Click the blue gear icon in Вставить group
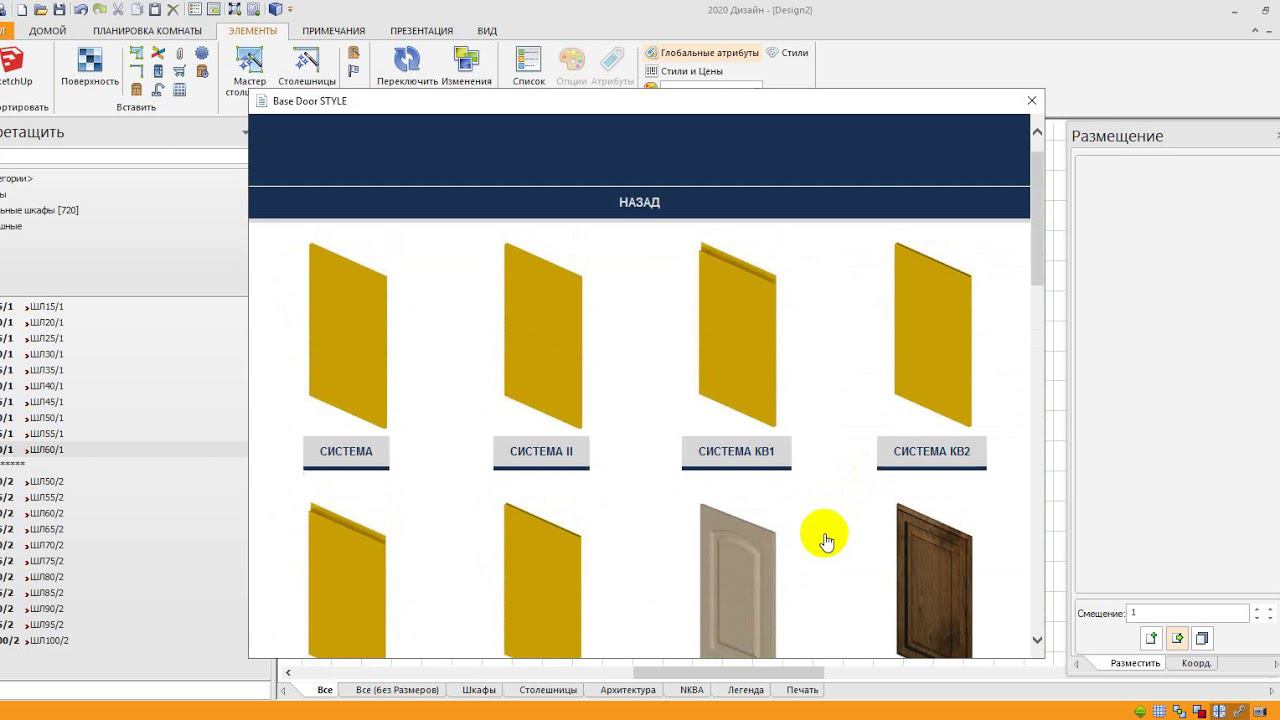This screenshot has height=720, width=1280. 202,53
